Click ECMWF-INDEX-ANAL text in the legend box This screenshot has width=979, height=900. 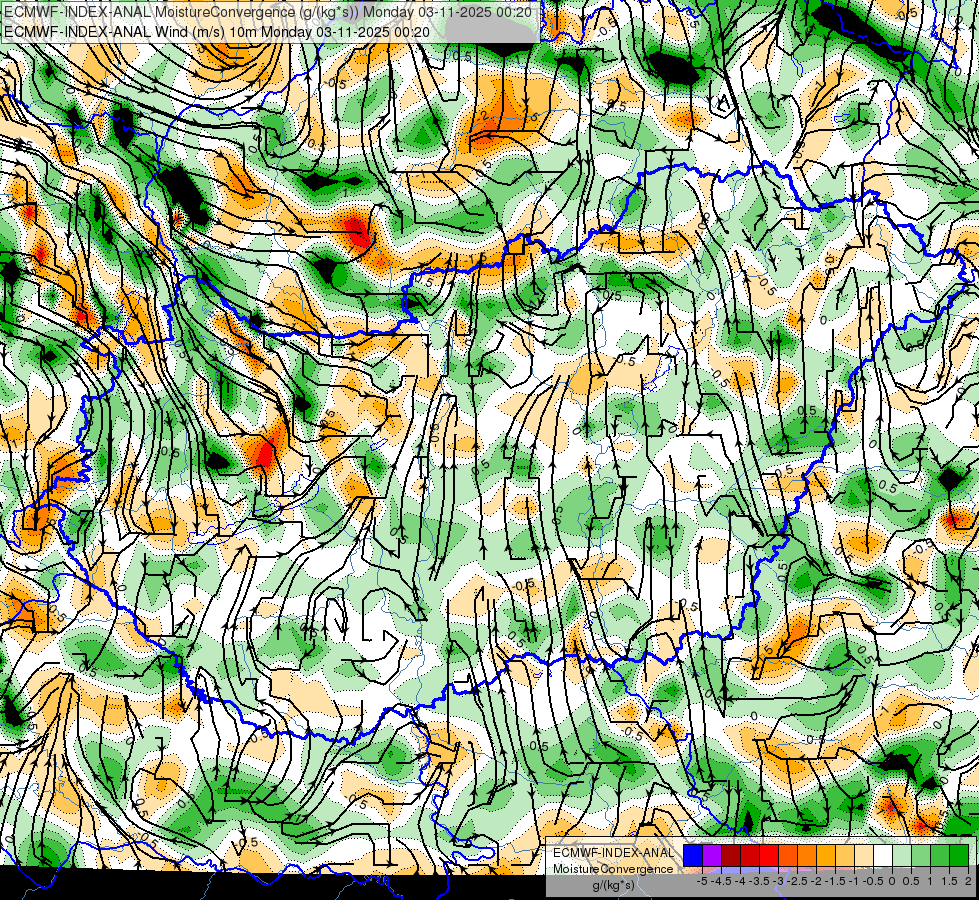(x=613, y=853)
